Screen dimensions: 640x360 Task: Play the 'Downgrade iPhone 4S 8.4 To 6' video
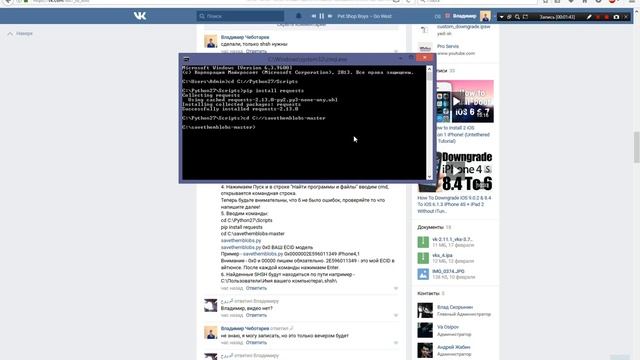tap(455, 171)
